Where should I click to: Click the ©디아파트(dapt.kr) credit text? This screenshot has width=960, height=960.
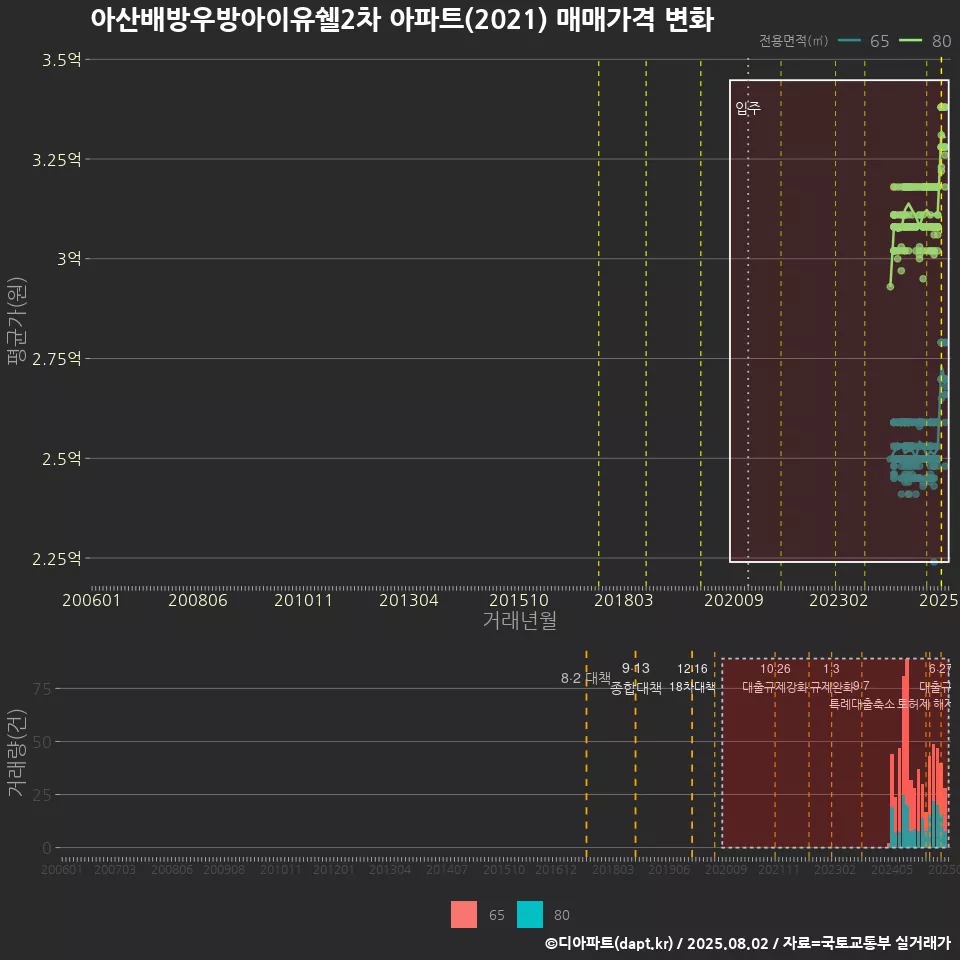point(609,943)
